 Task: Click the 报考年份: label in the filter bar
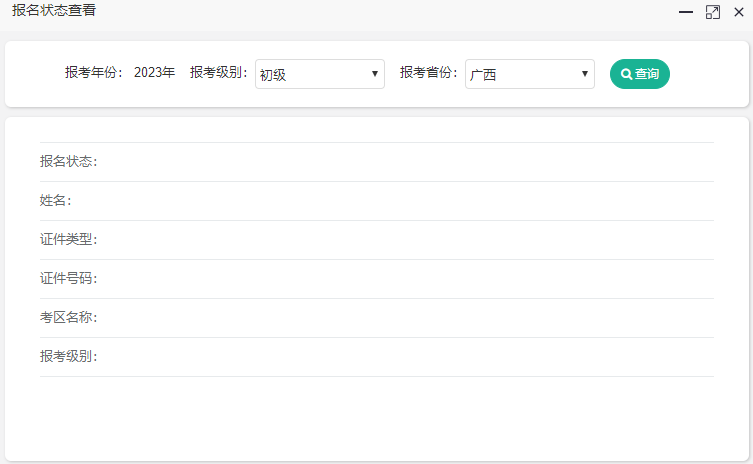click(x=94, y=73)
